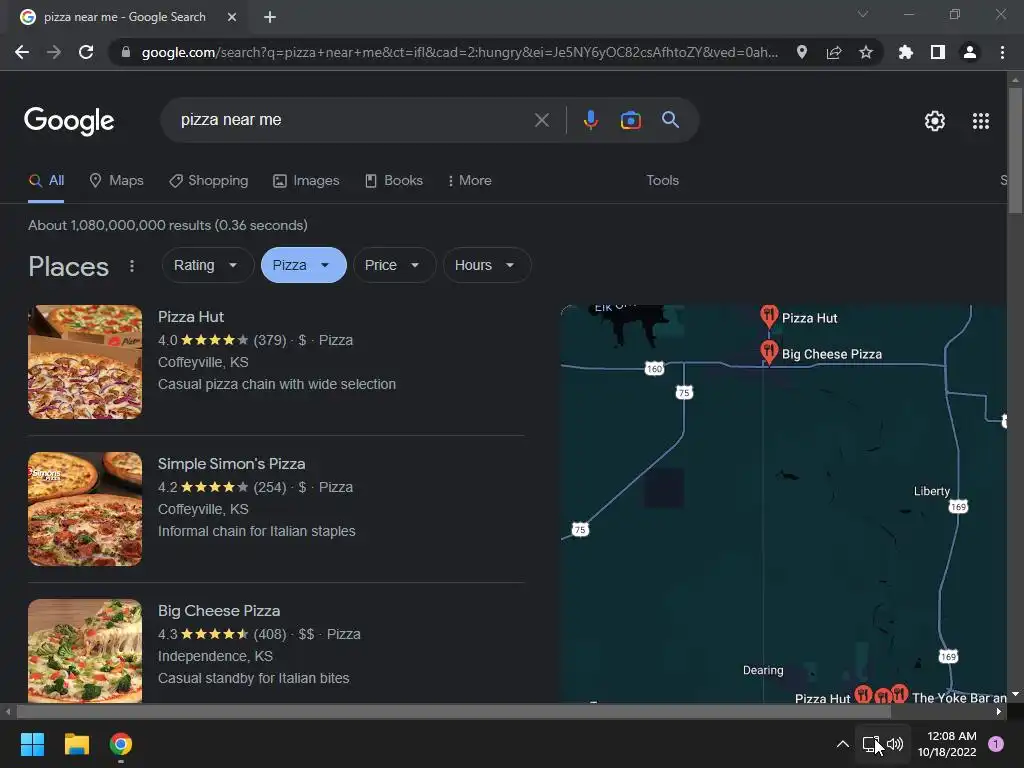Open the More search categories menu
1024x768 pixels.
(x=470, y=181)
